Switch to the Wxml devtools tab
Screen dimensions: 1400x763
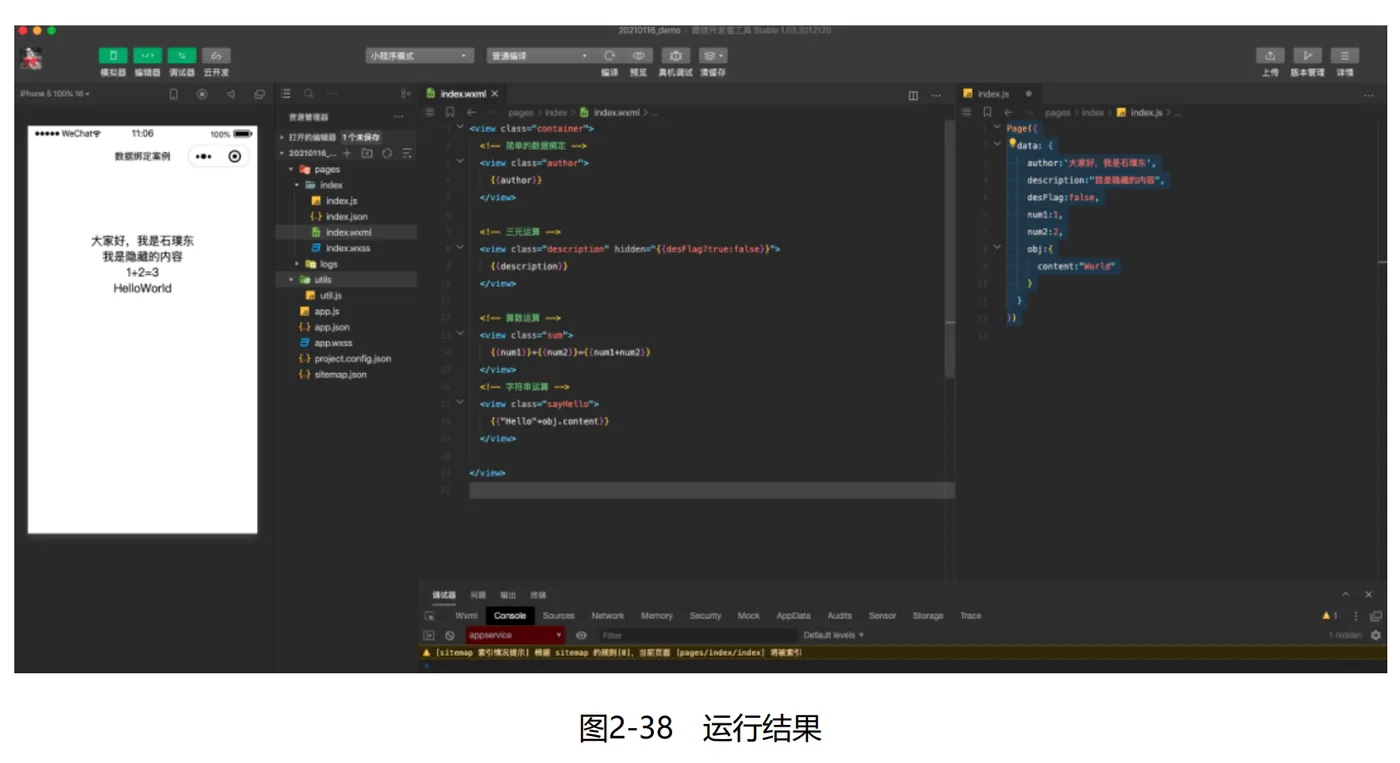[x=467, y=616]
